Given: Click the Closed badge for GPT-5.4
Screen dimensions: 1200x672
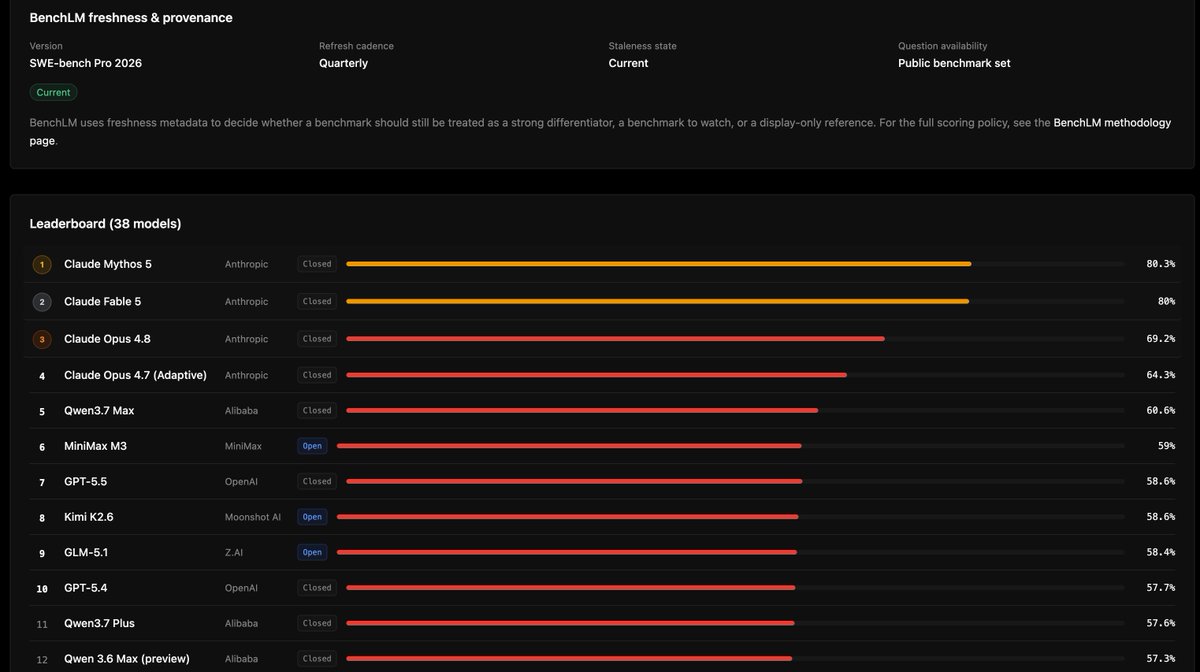Looking at the screenshot, I should 317,588.
